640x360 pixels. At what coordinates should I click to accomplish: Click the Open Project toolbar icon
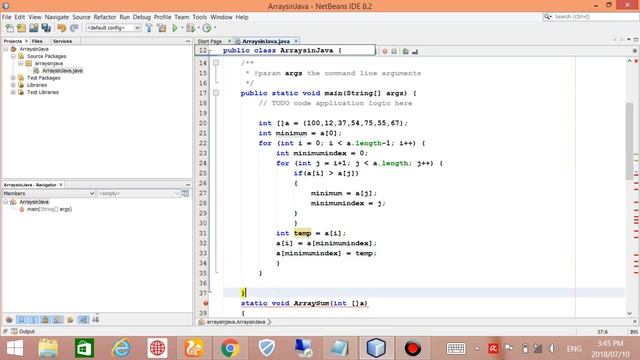[33, 28]
